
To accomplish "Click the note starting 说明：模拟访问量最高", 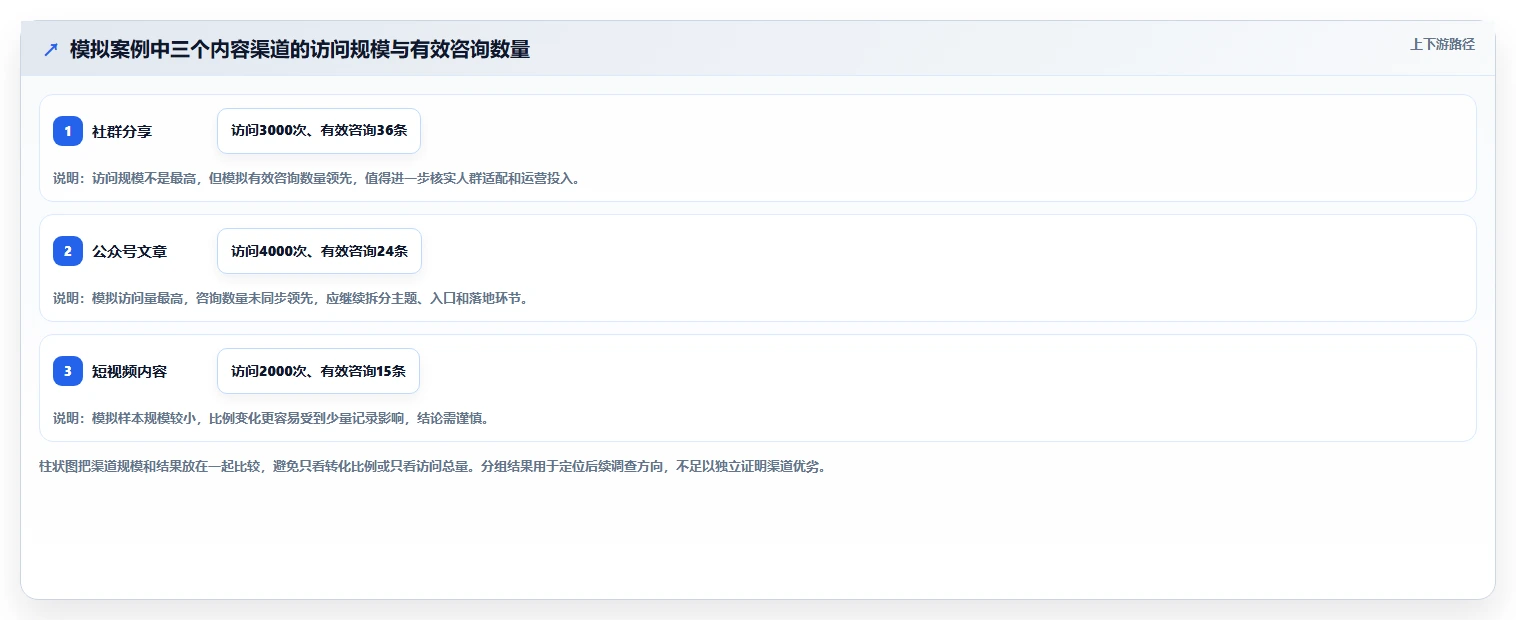I will tap(290, 298).
